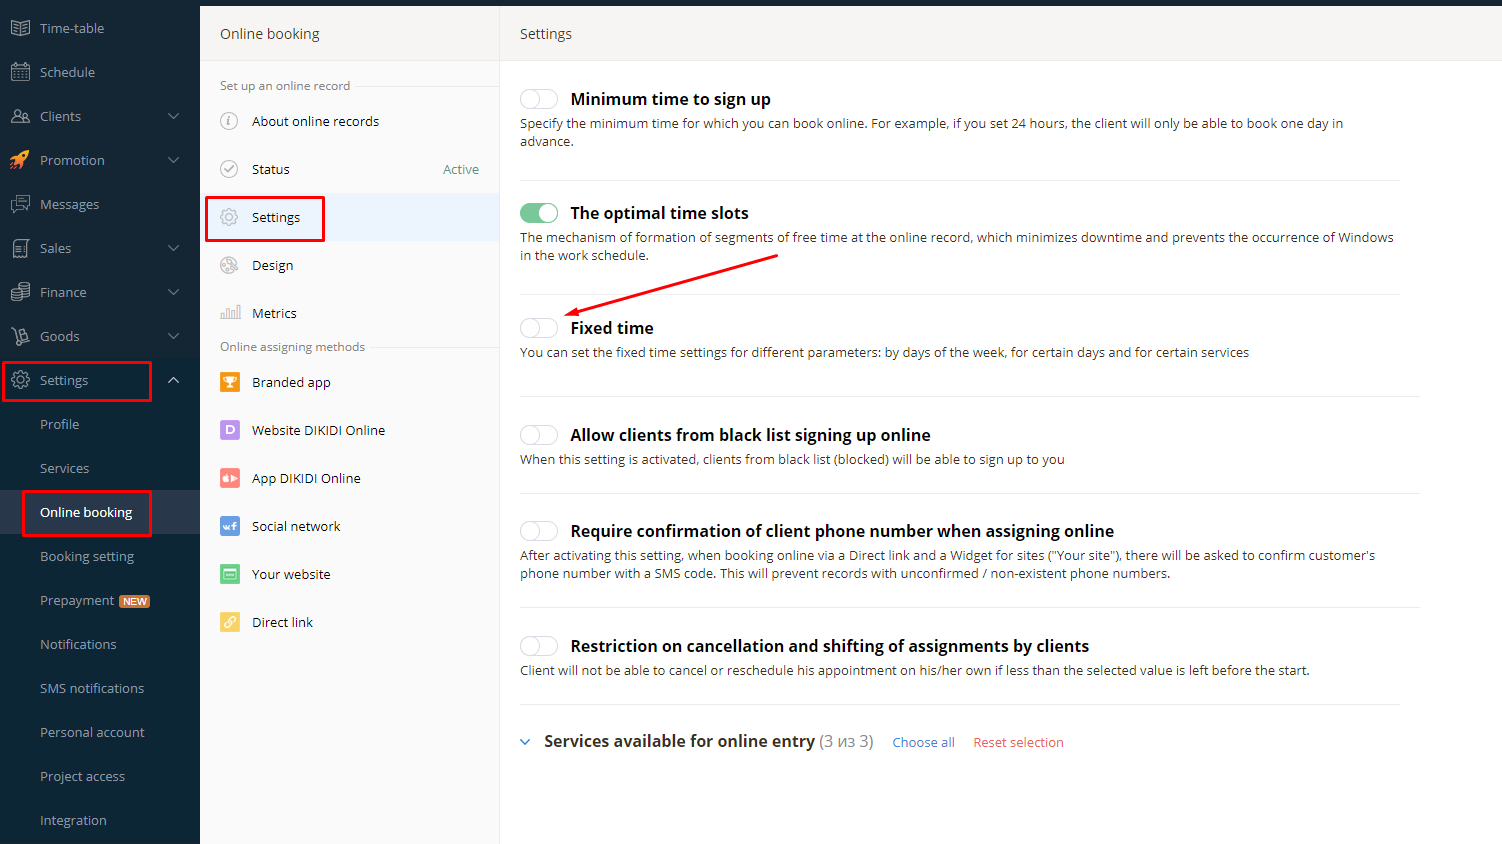This screenshot has height=844, width=1502.
Task: Click the Design palette icon
Action: pos(229,265)
